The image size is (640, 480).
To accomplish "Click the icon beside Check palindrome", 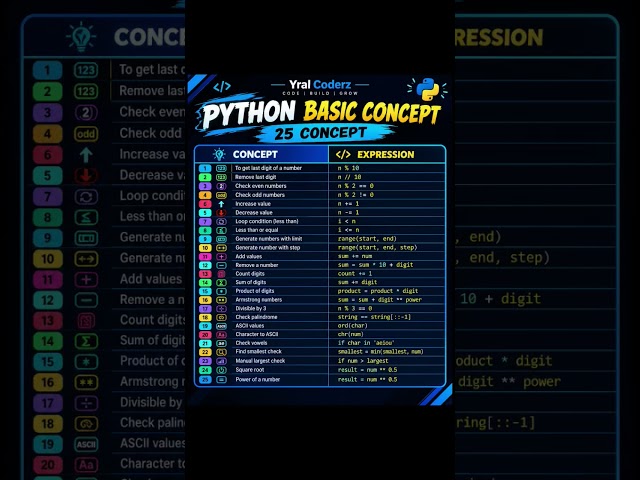I will [221, 317].
